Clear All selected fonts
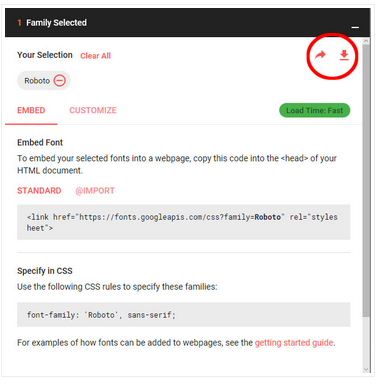Screen dimensions: 378x384 click(95, 56)
